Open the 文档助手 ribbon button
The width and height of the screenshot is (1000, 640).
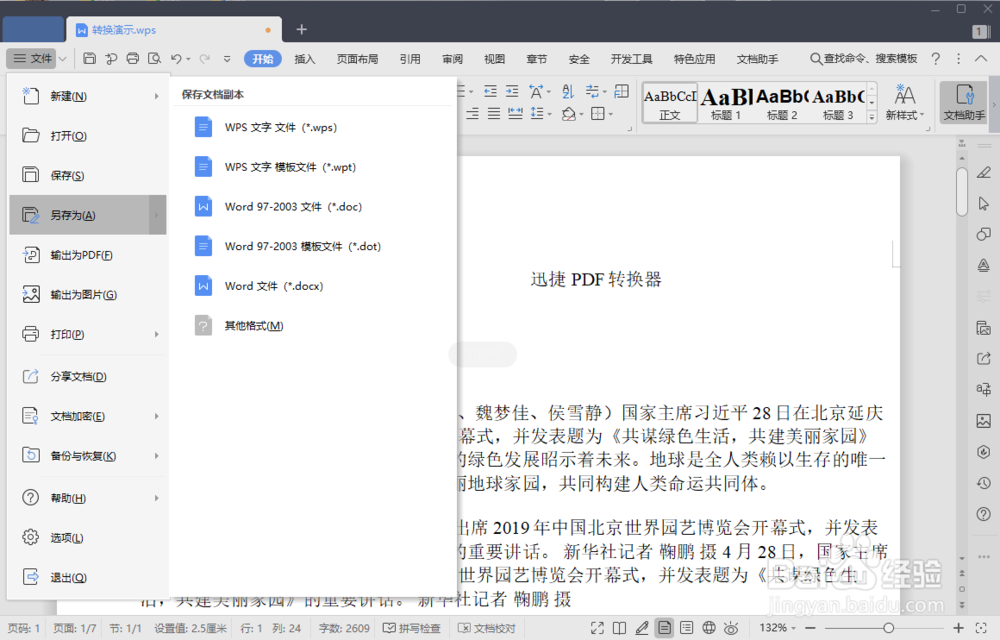(964, 102)
